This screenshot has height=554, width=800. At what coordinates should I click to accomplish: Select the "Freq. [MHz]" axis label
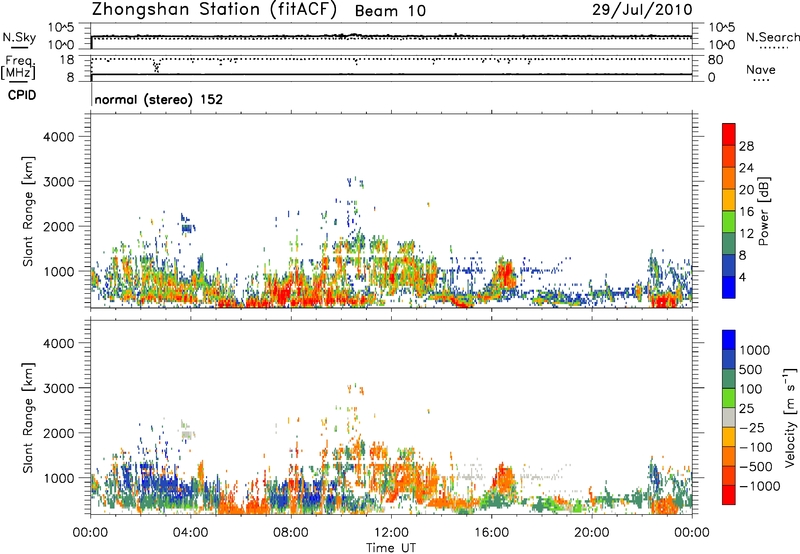tap(19, 67)
